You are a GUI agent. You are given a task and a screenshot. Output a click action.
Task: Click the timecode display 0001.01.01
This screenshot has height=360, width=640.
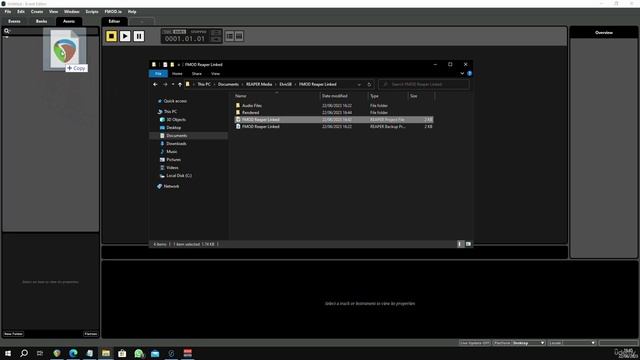click(185, 39)
